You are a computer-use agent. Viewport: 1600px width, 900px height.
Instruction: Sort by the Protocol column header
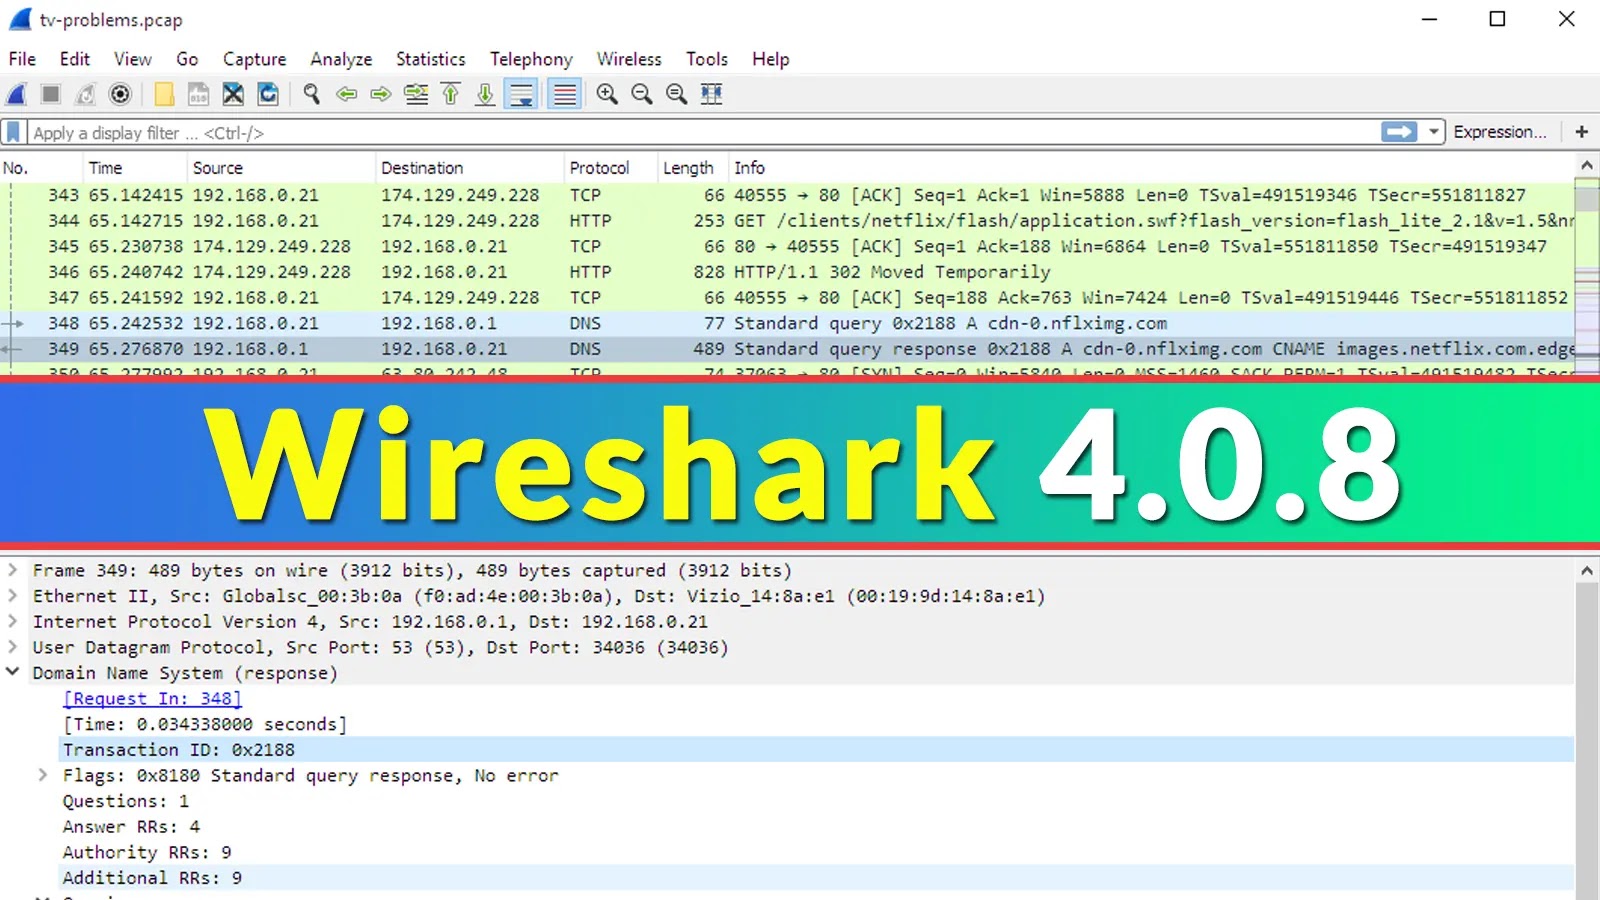[611, 168]
